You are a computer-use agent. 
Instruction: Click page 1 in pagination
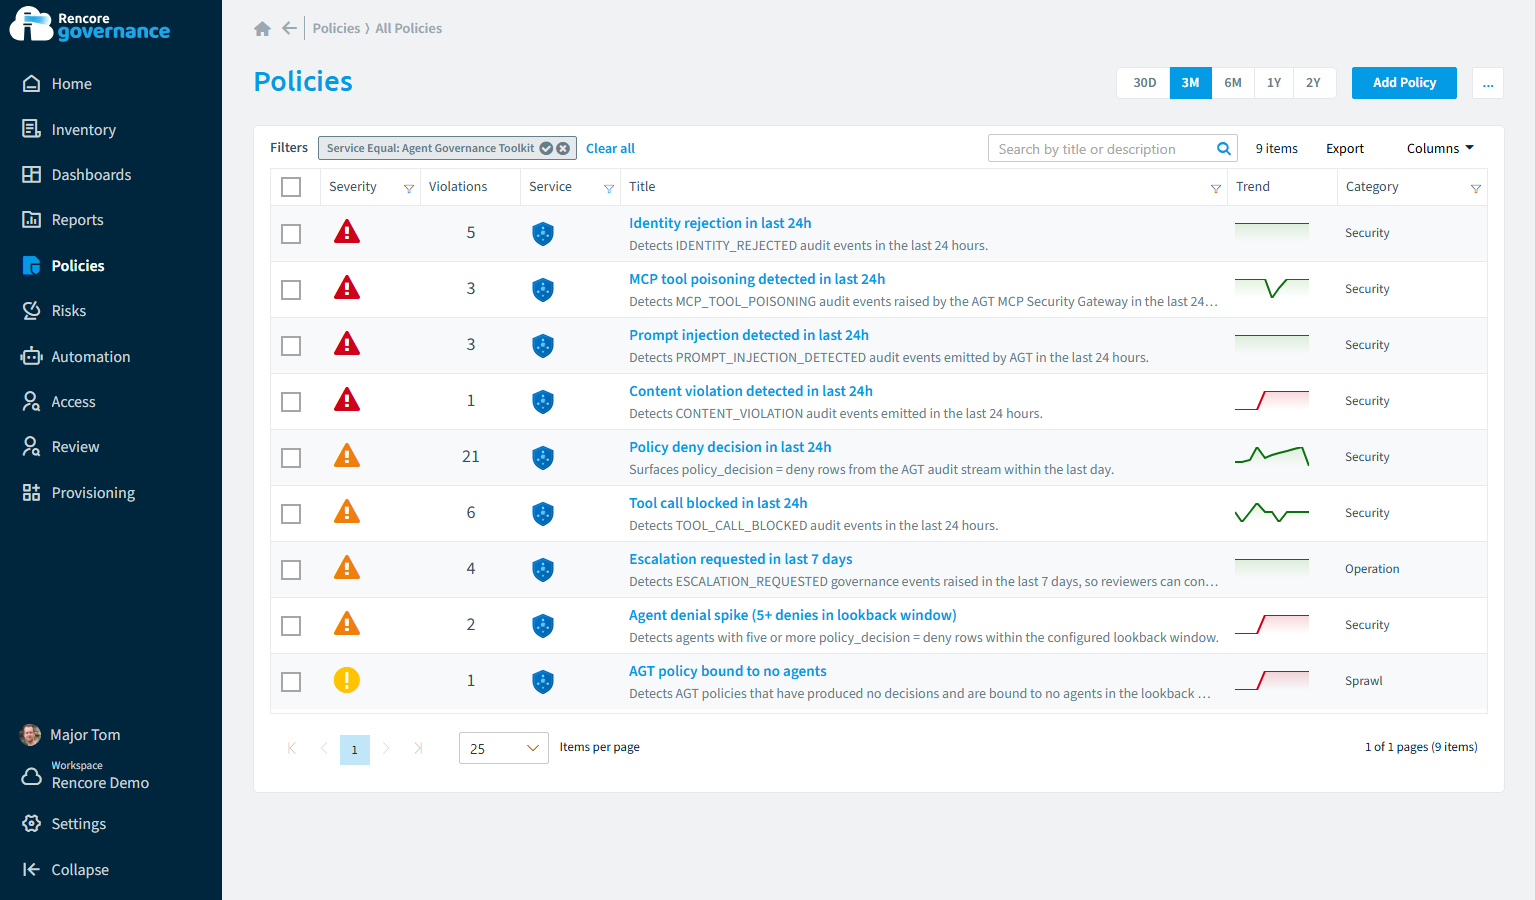click(355, 750)
